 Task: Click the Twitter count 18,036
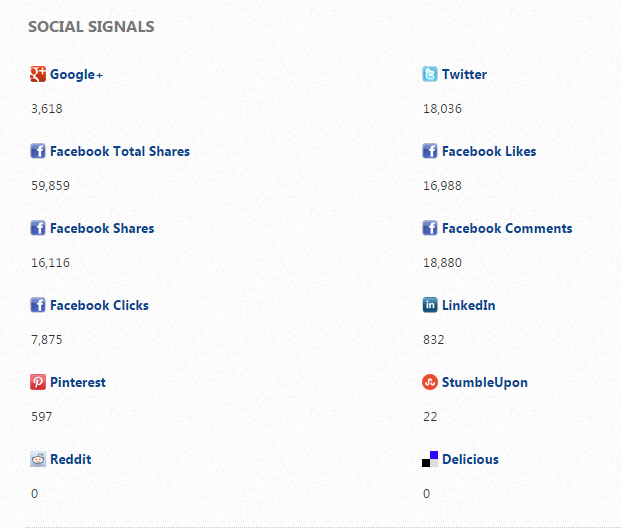[442, 108]
